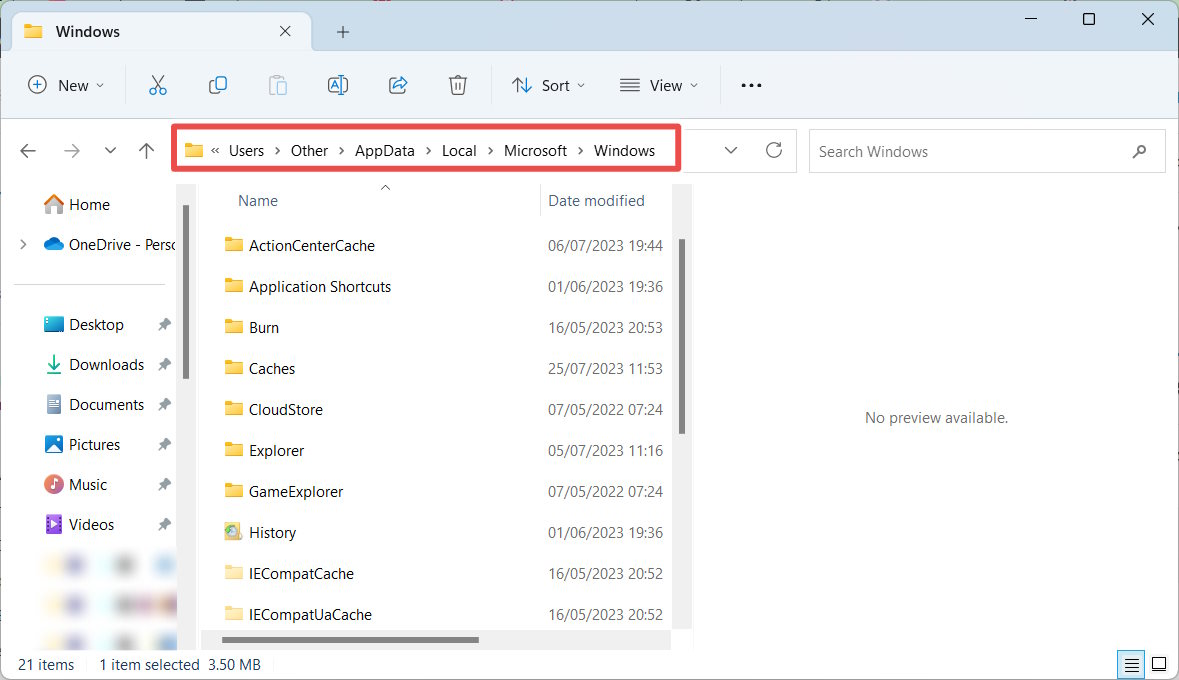Screen dimensions: 1179x680
Task: Switch to compact view using status bar toggle
Action: pos(1131,664)
